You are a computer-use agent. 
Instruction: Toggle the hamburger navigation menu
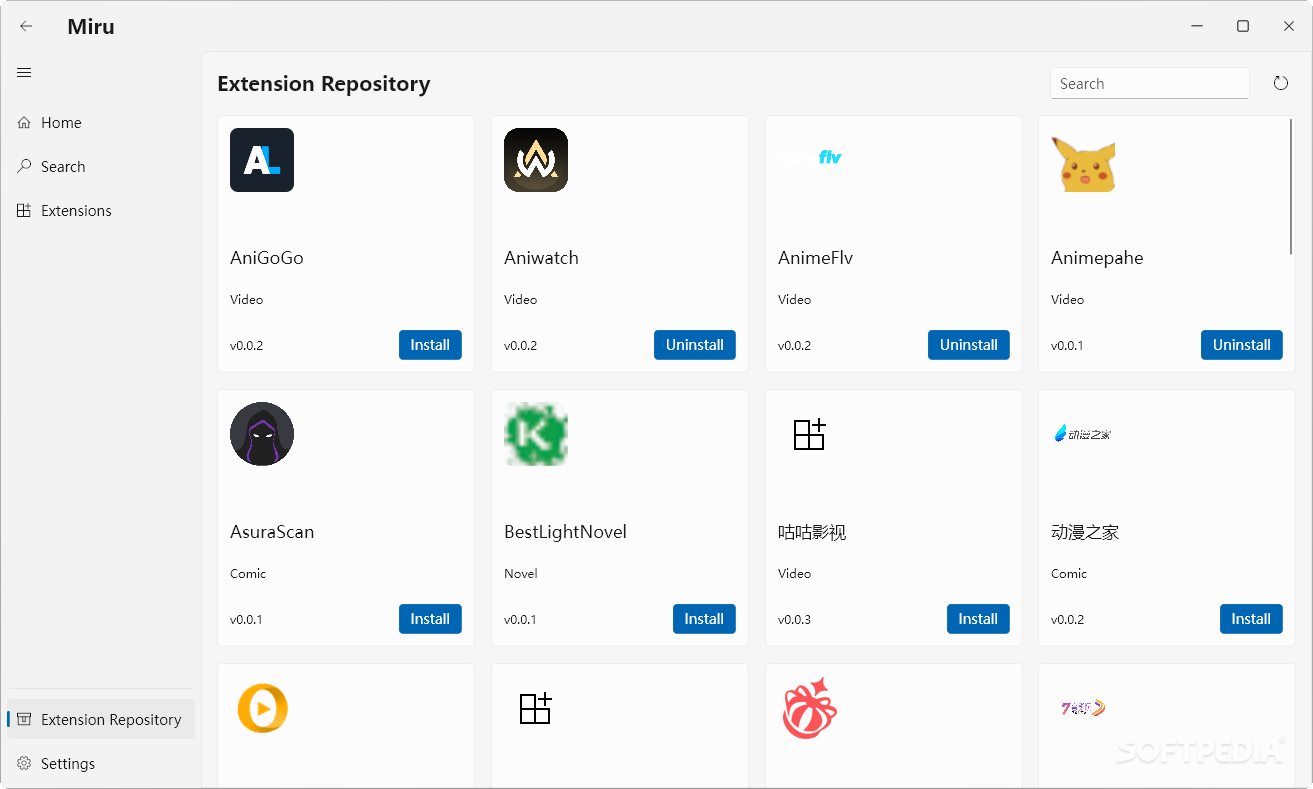pos(25,72)
